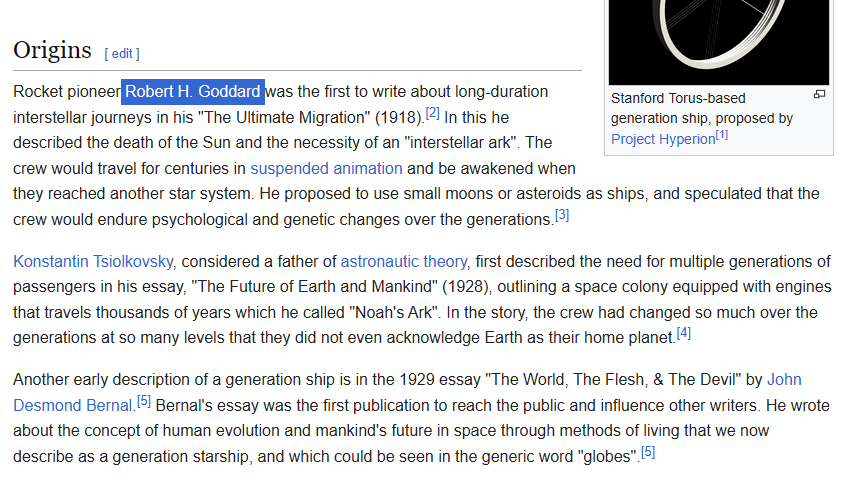Jump to citation reference 2
Viewport: 858px width, 496px height.
pyautogui.click(x=432, y=113)
